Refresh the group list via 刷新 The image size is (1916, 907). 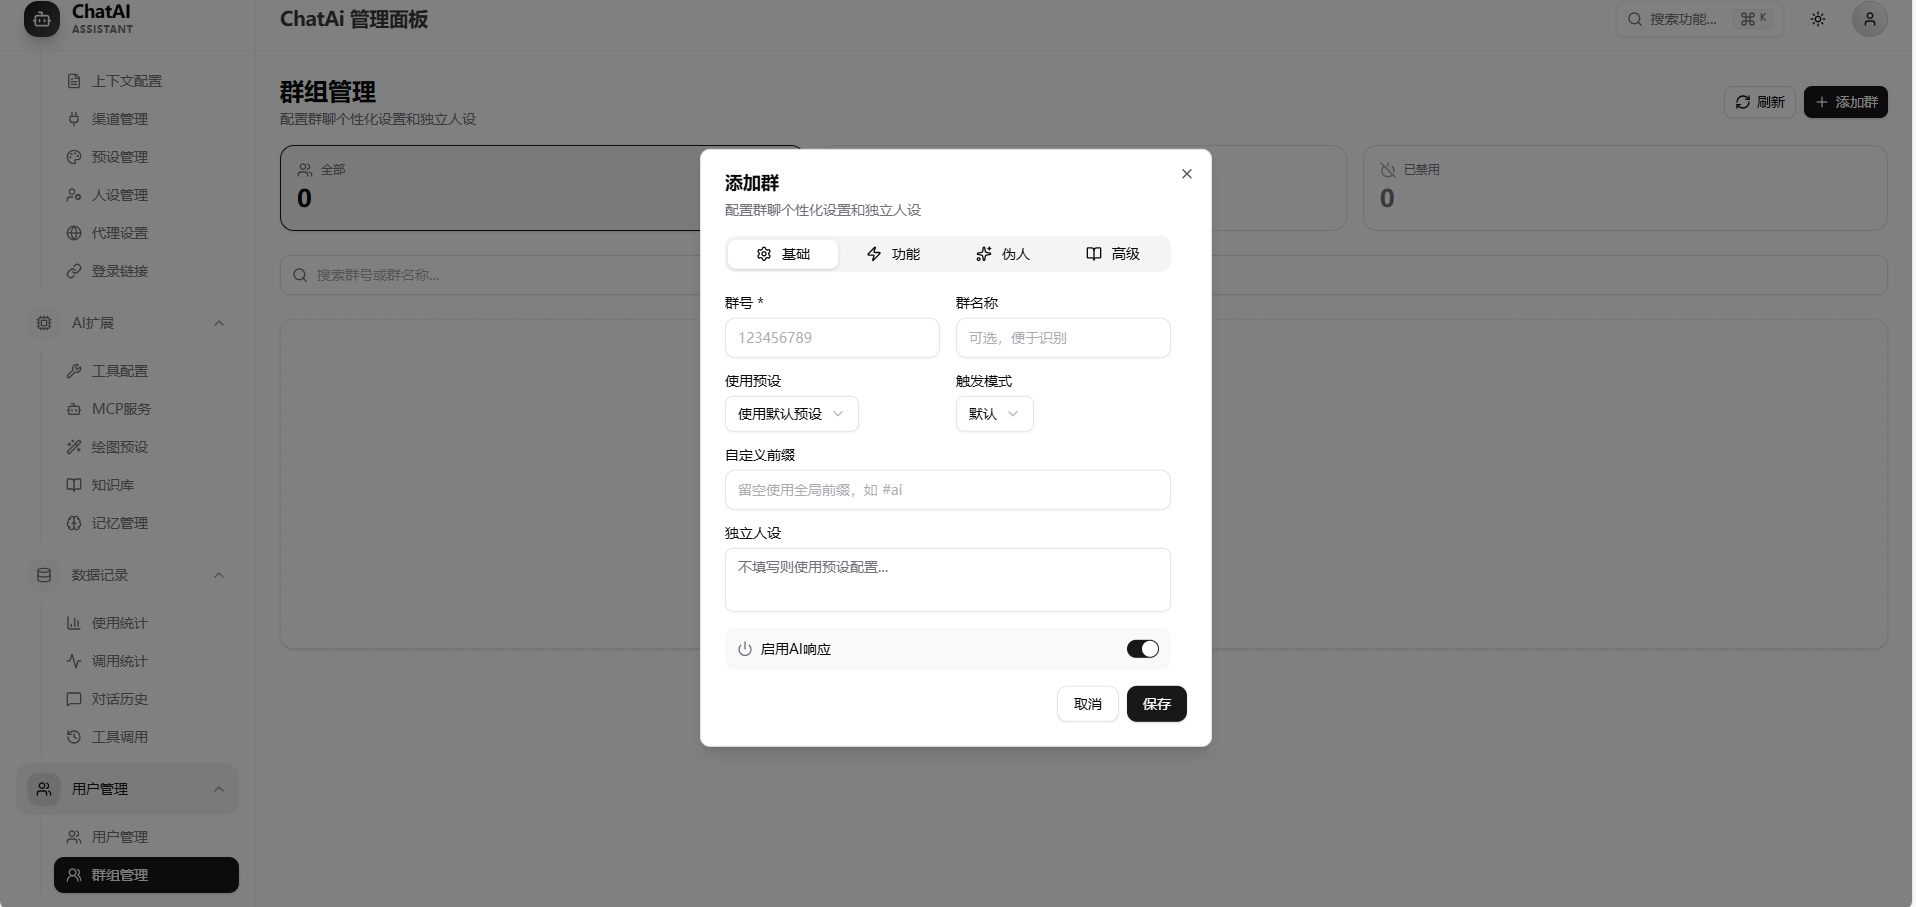point(1759,102)
